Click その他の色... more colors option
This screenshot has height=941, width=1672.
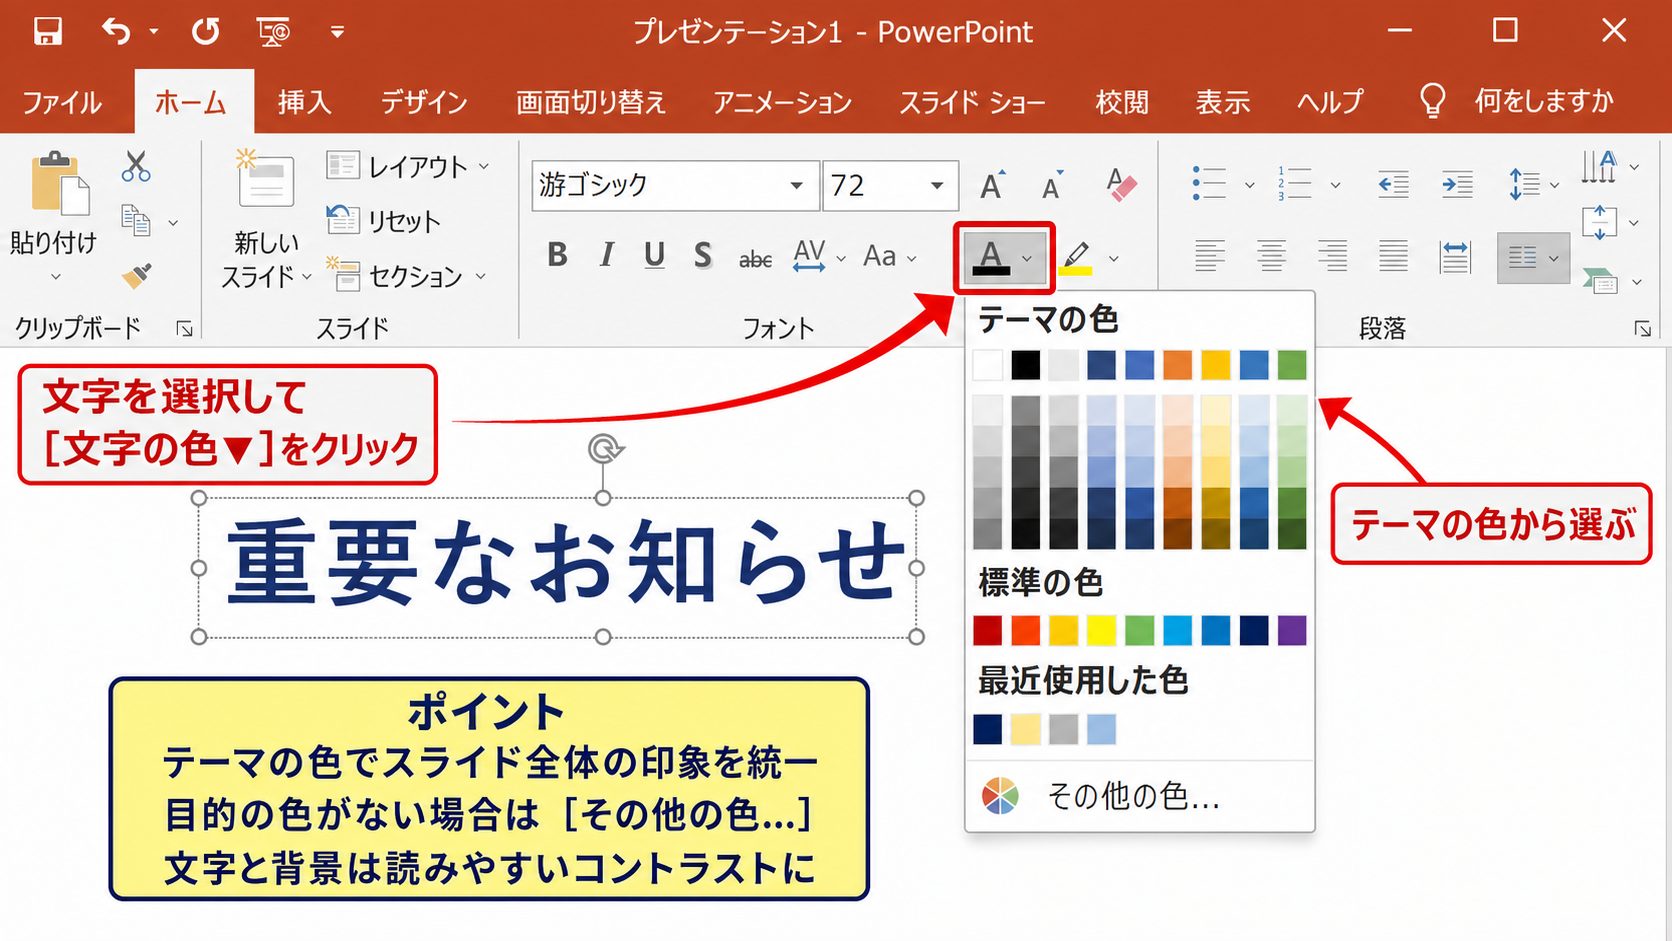tap(1139, 796)
